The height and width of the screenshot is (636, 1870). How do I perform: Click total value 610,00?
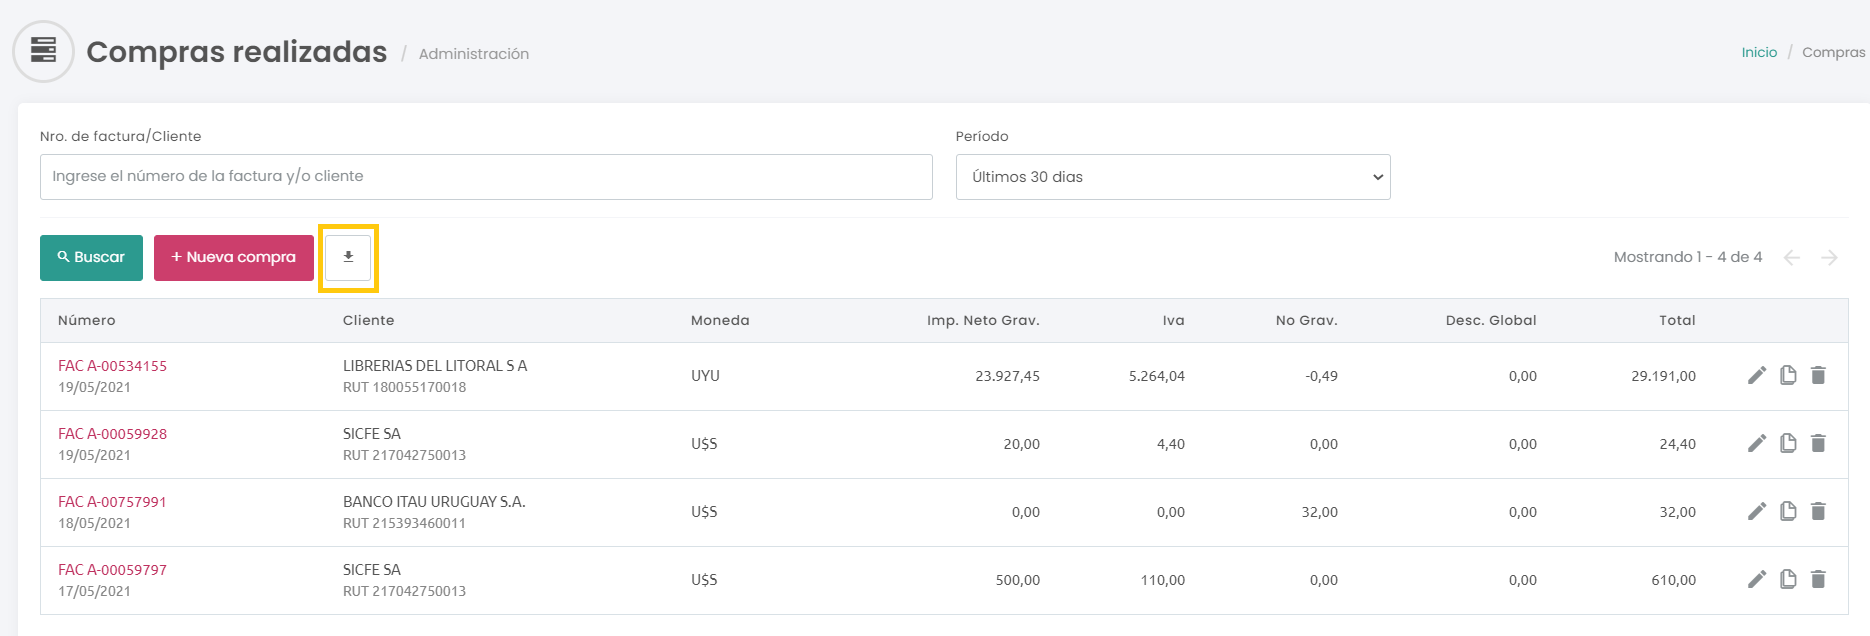pyautogui.click(x=1673, y=580)
